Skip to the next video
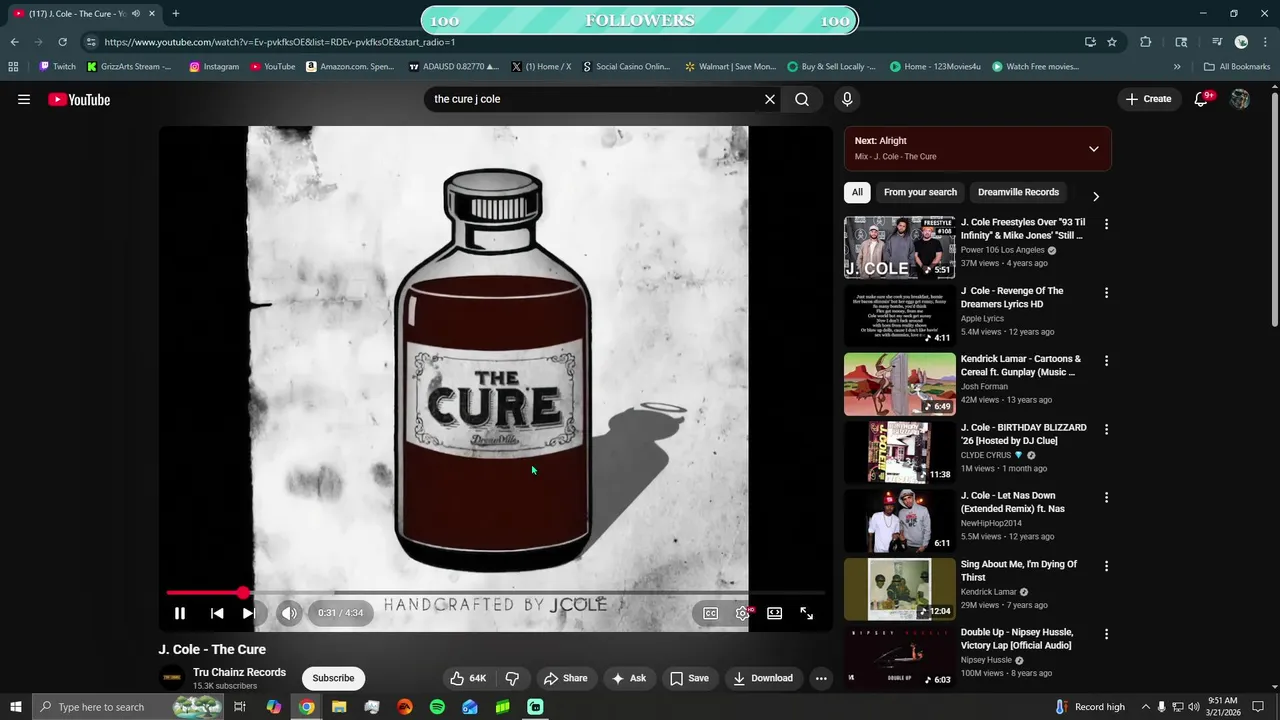Image resolution: width=1280 pixels, height=720 pixels. (x=249, y=613)
